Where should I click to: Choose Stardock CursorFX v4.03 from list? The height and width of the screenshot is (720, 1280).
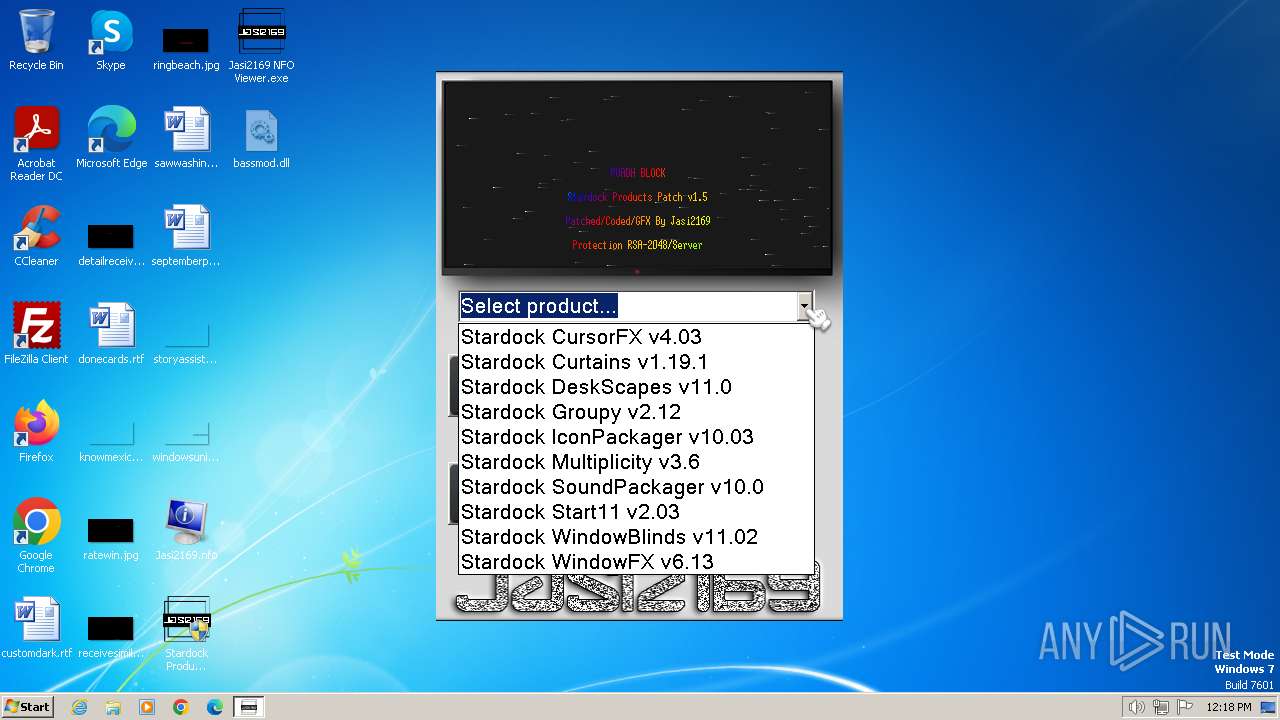point(636,337)
